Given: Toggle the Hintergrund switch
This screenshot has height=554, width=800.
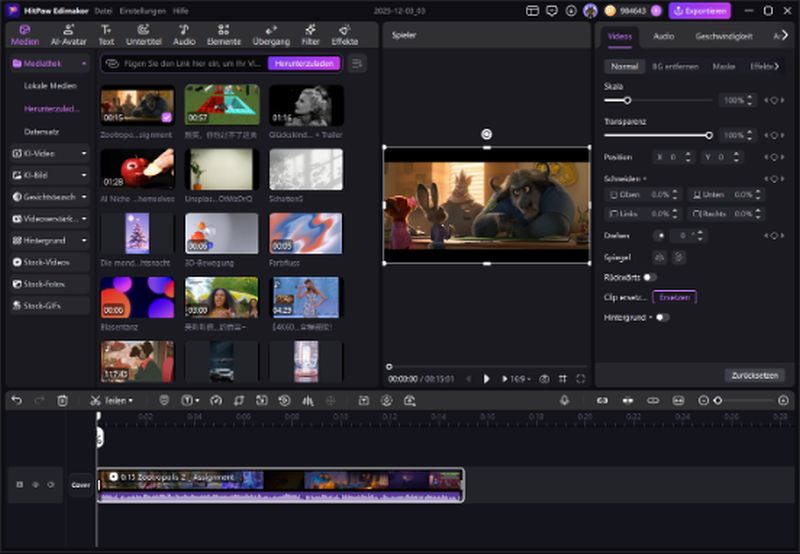Looking at the screenshot, I should [662, 317].
